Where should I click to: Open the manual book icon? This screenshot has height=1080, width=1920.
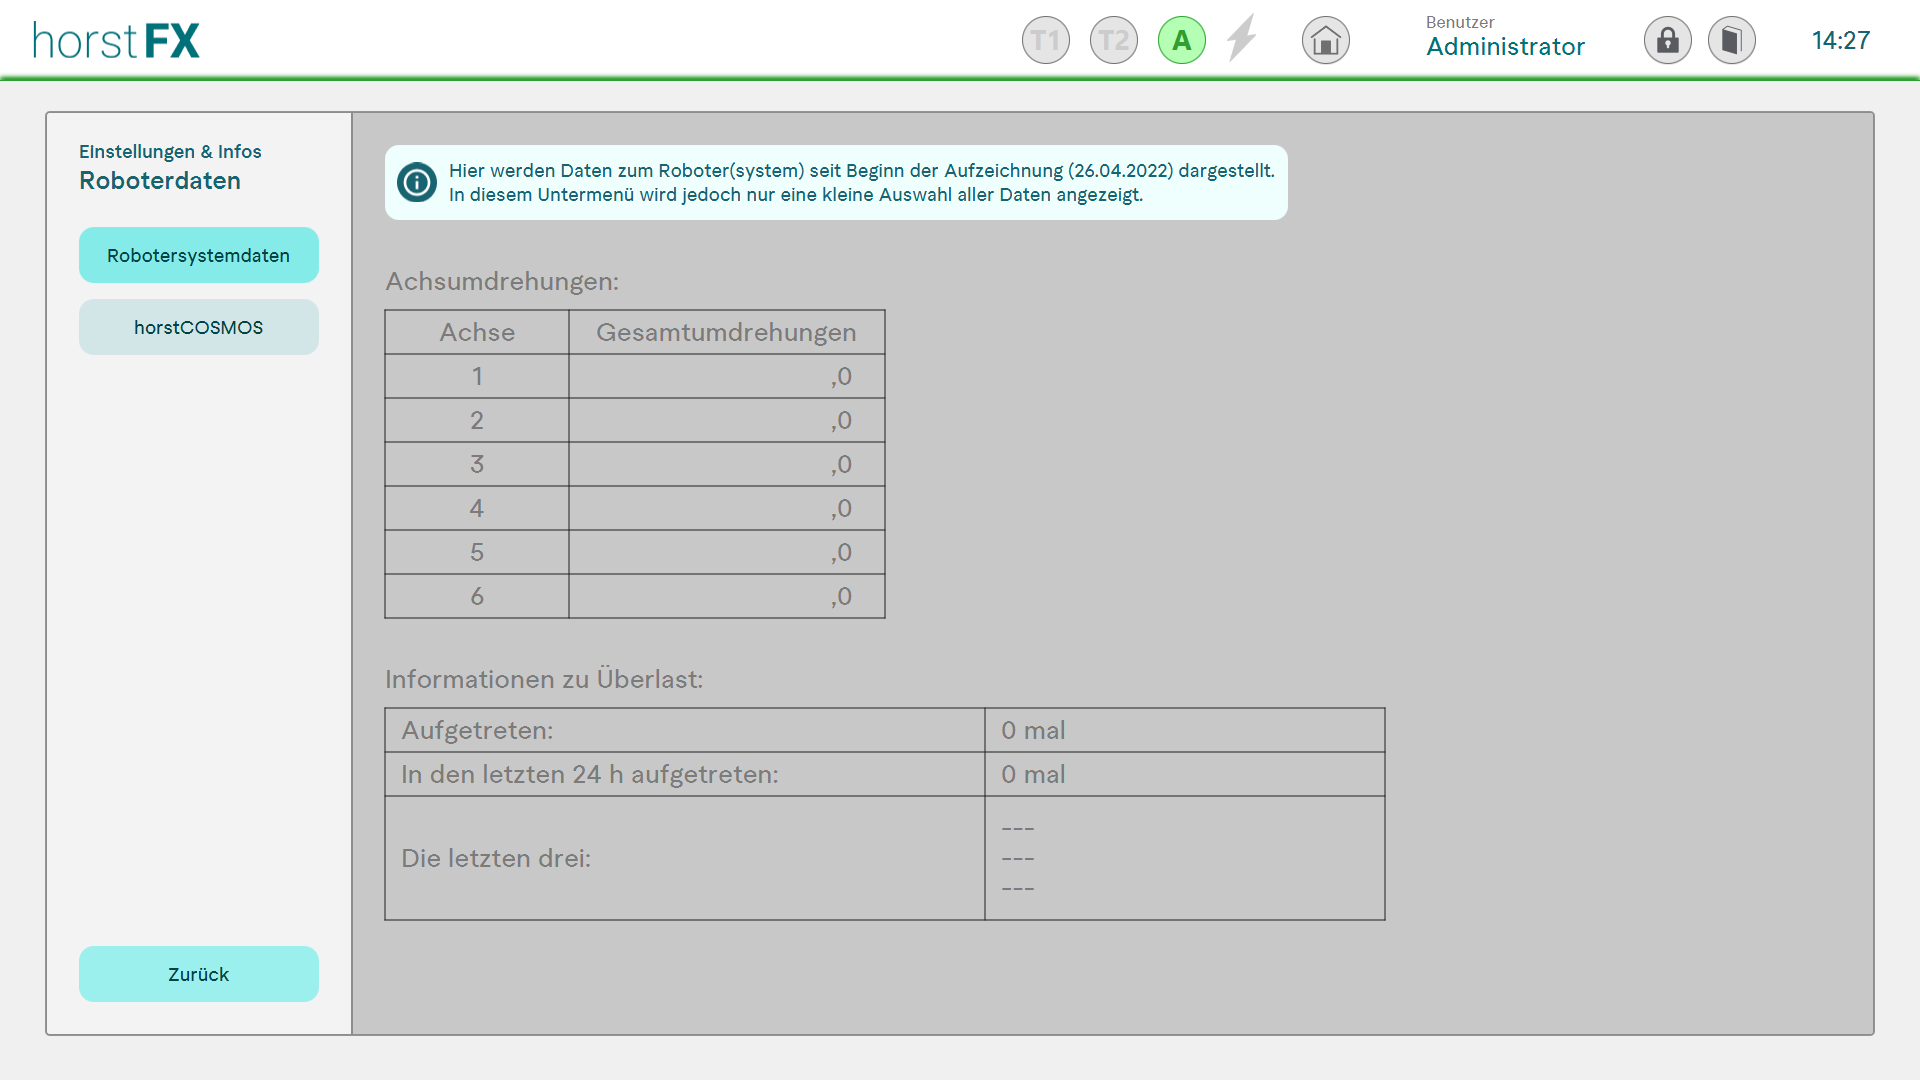[x=1731, y=41]
